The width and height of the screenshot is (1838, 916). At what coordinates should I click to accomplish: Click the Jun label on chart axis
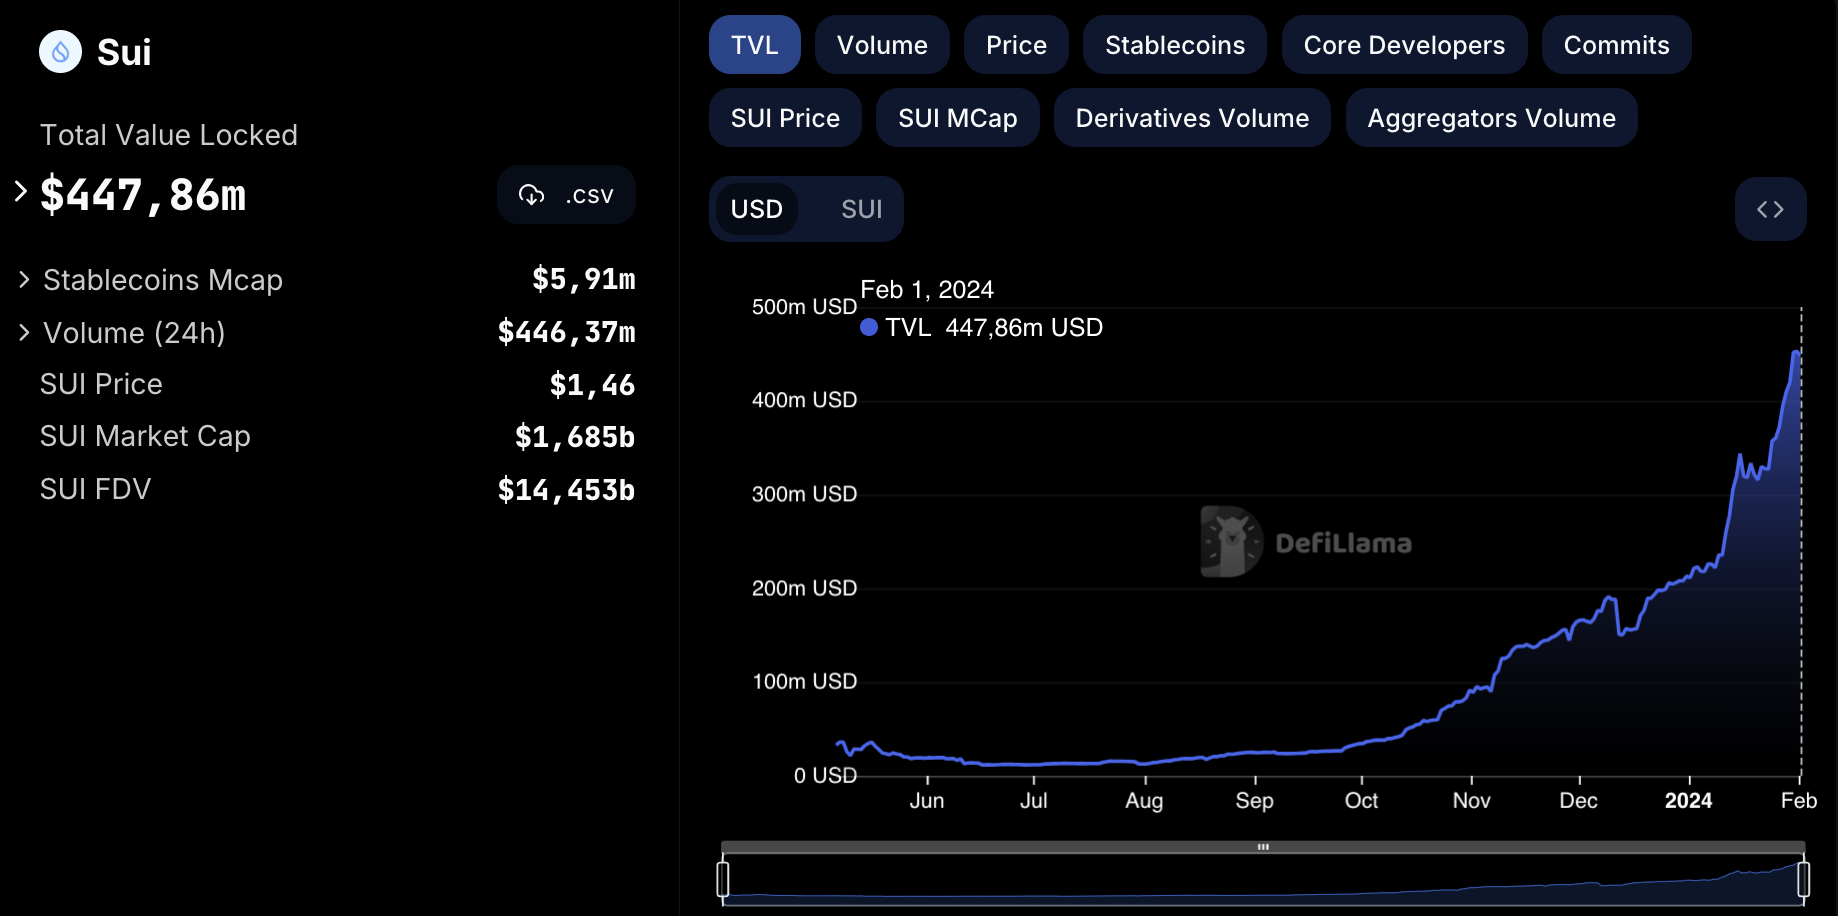coord(927,801)
